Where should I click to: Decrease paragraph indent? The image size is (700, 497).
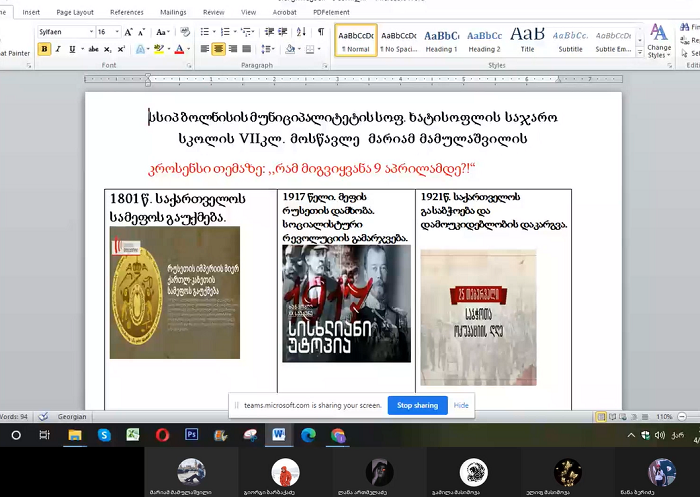pos(269,32)
